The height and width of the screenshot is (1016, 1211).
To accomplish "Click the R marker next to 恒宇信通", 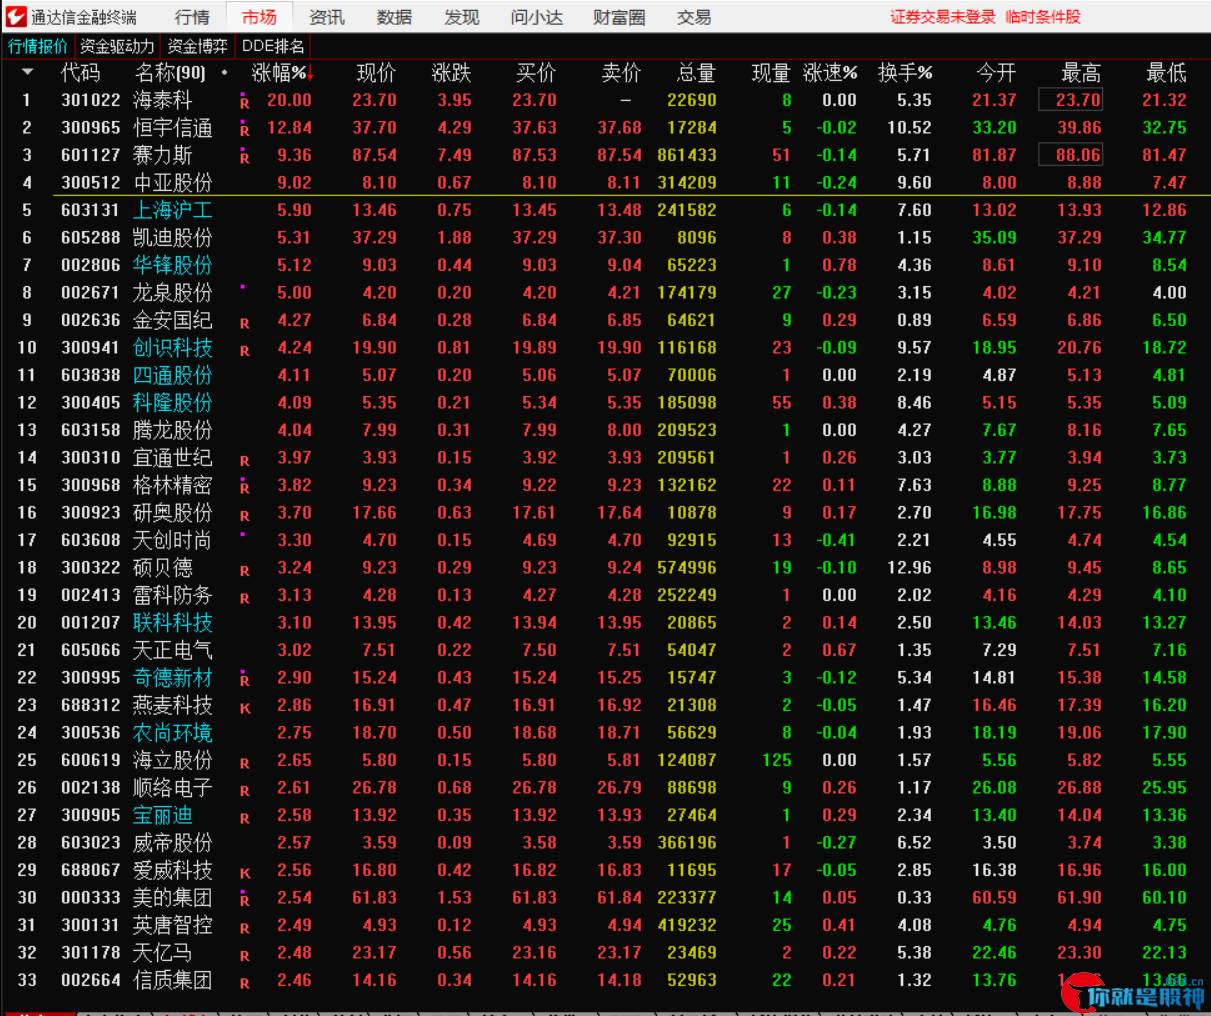I will tap(245, 130).
